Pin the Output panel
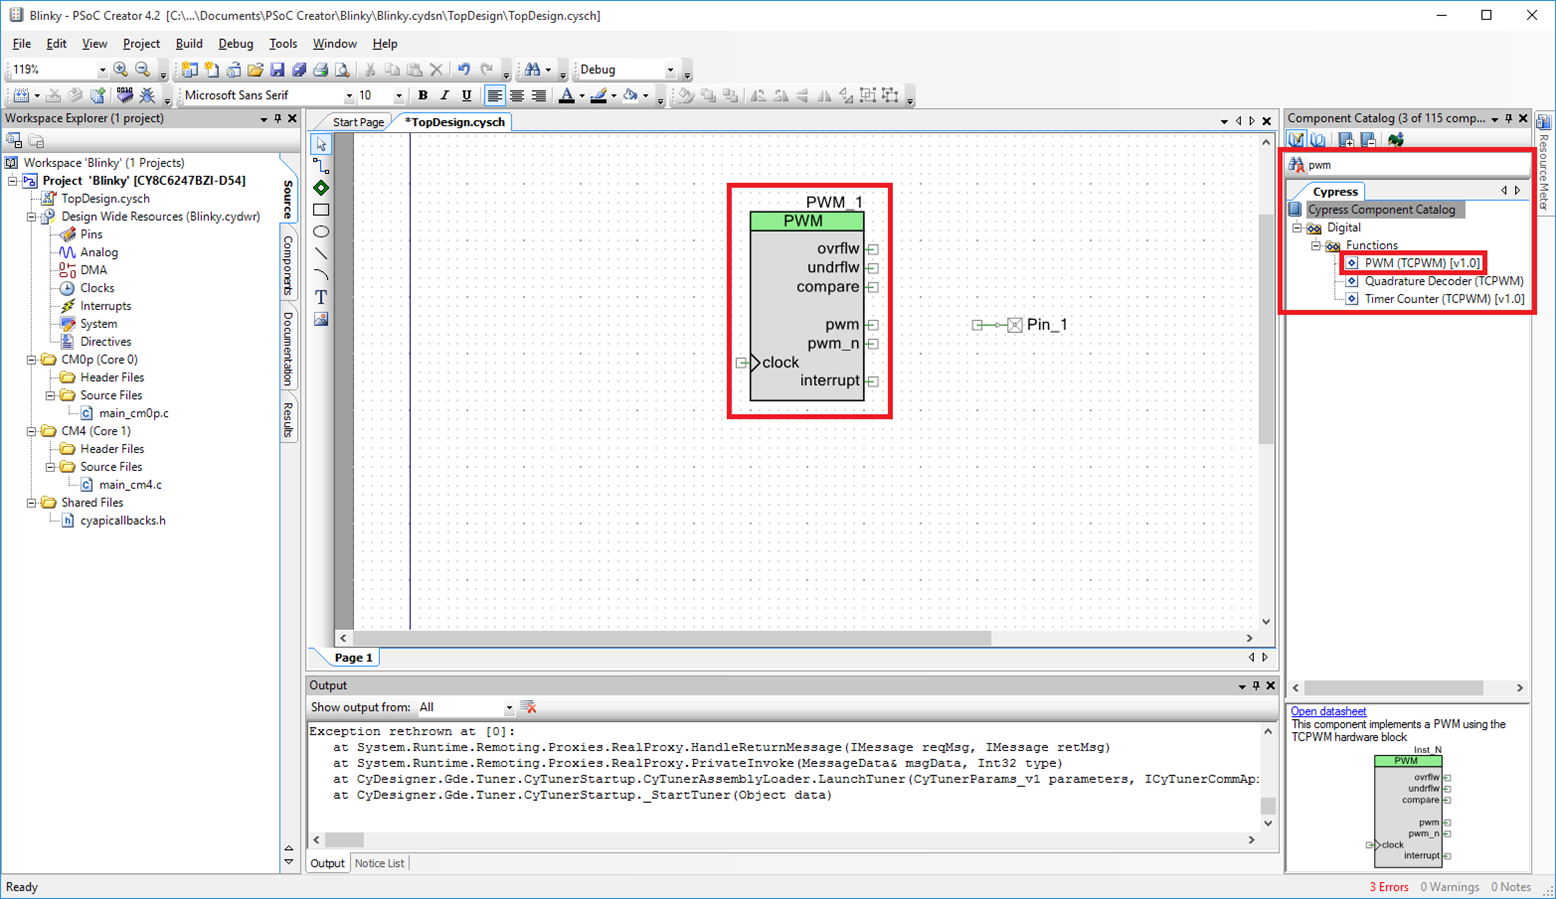 pyautogui.click(x=1256, y=686)
